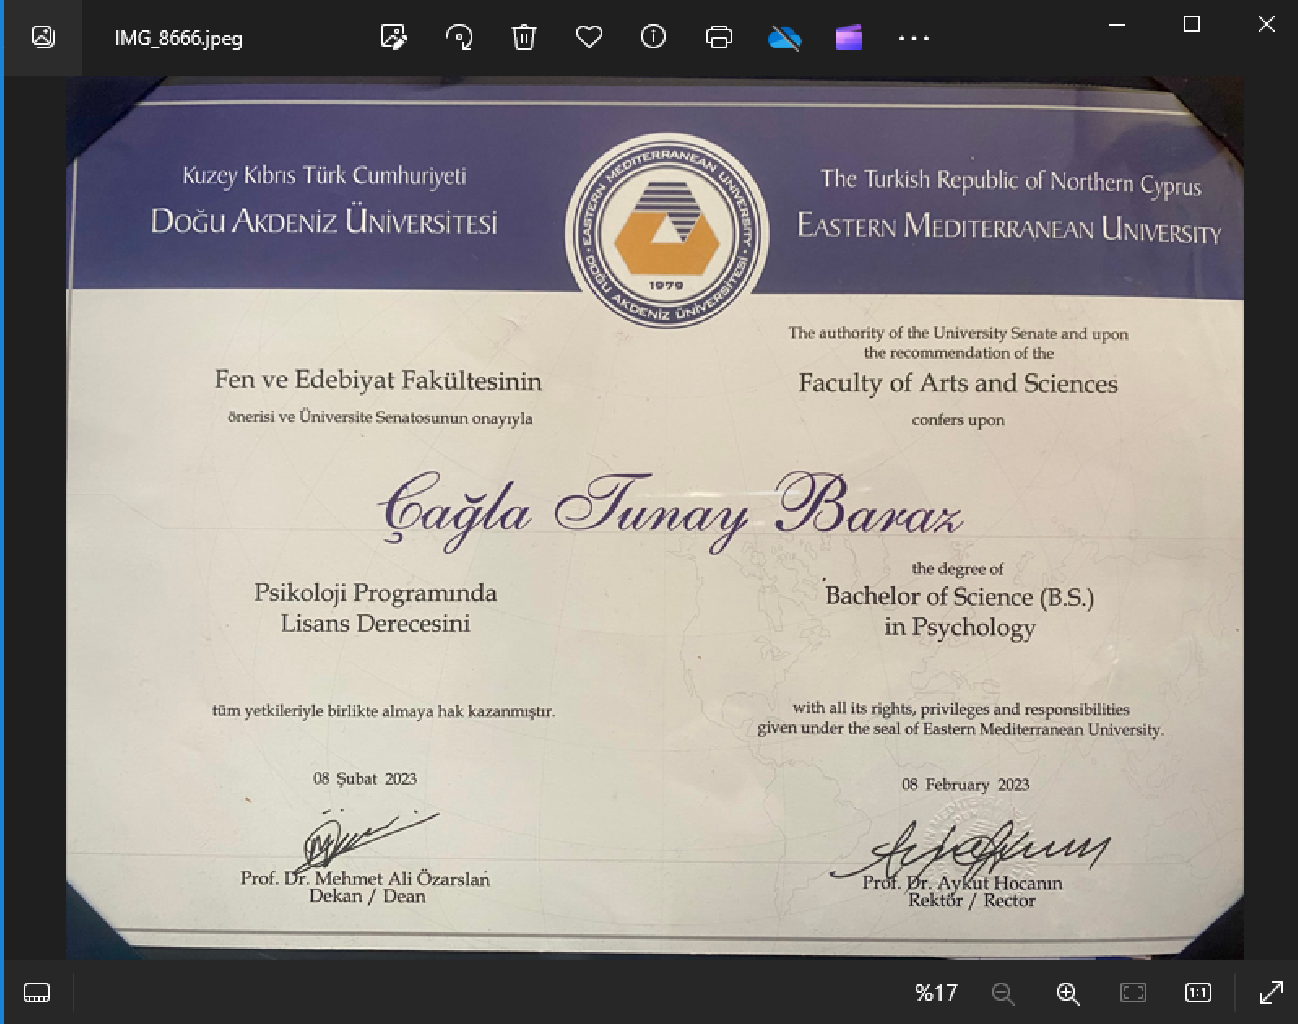Toggle the filmstrip at bottom left

[37, 992]
